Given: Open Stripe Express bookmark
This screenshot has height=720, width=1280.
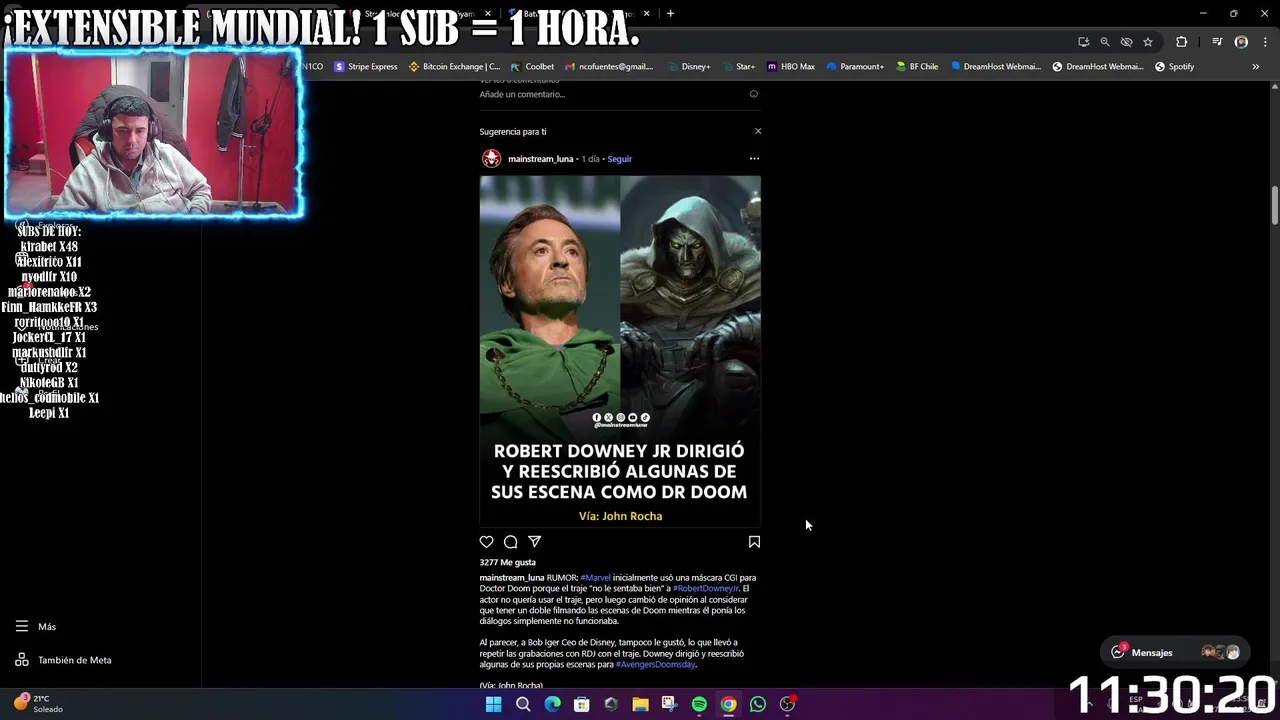Looking at the screenshot, I should (x=366, y=67).
